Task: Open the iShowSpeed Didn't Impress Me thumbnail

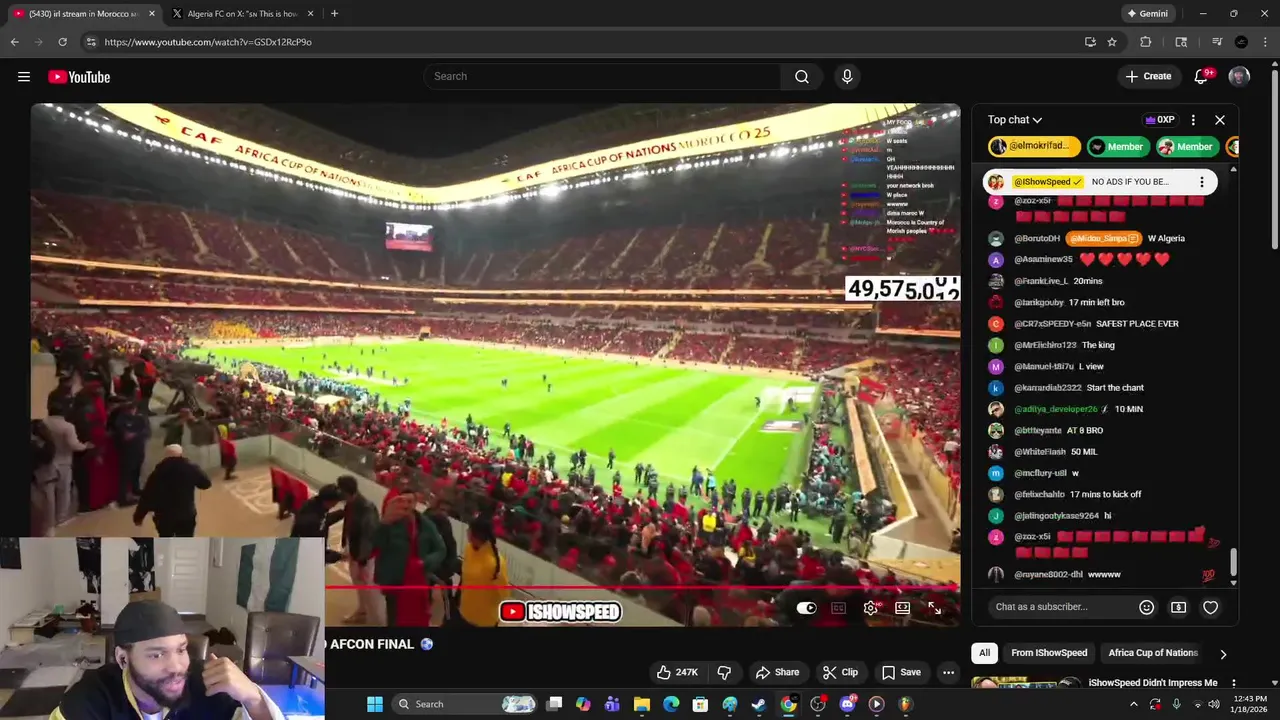Action: tap(1026, 684)
